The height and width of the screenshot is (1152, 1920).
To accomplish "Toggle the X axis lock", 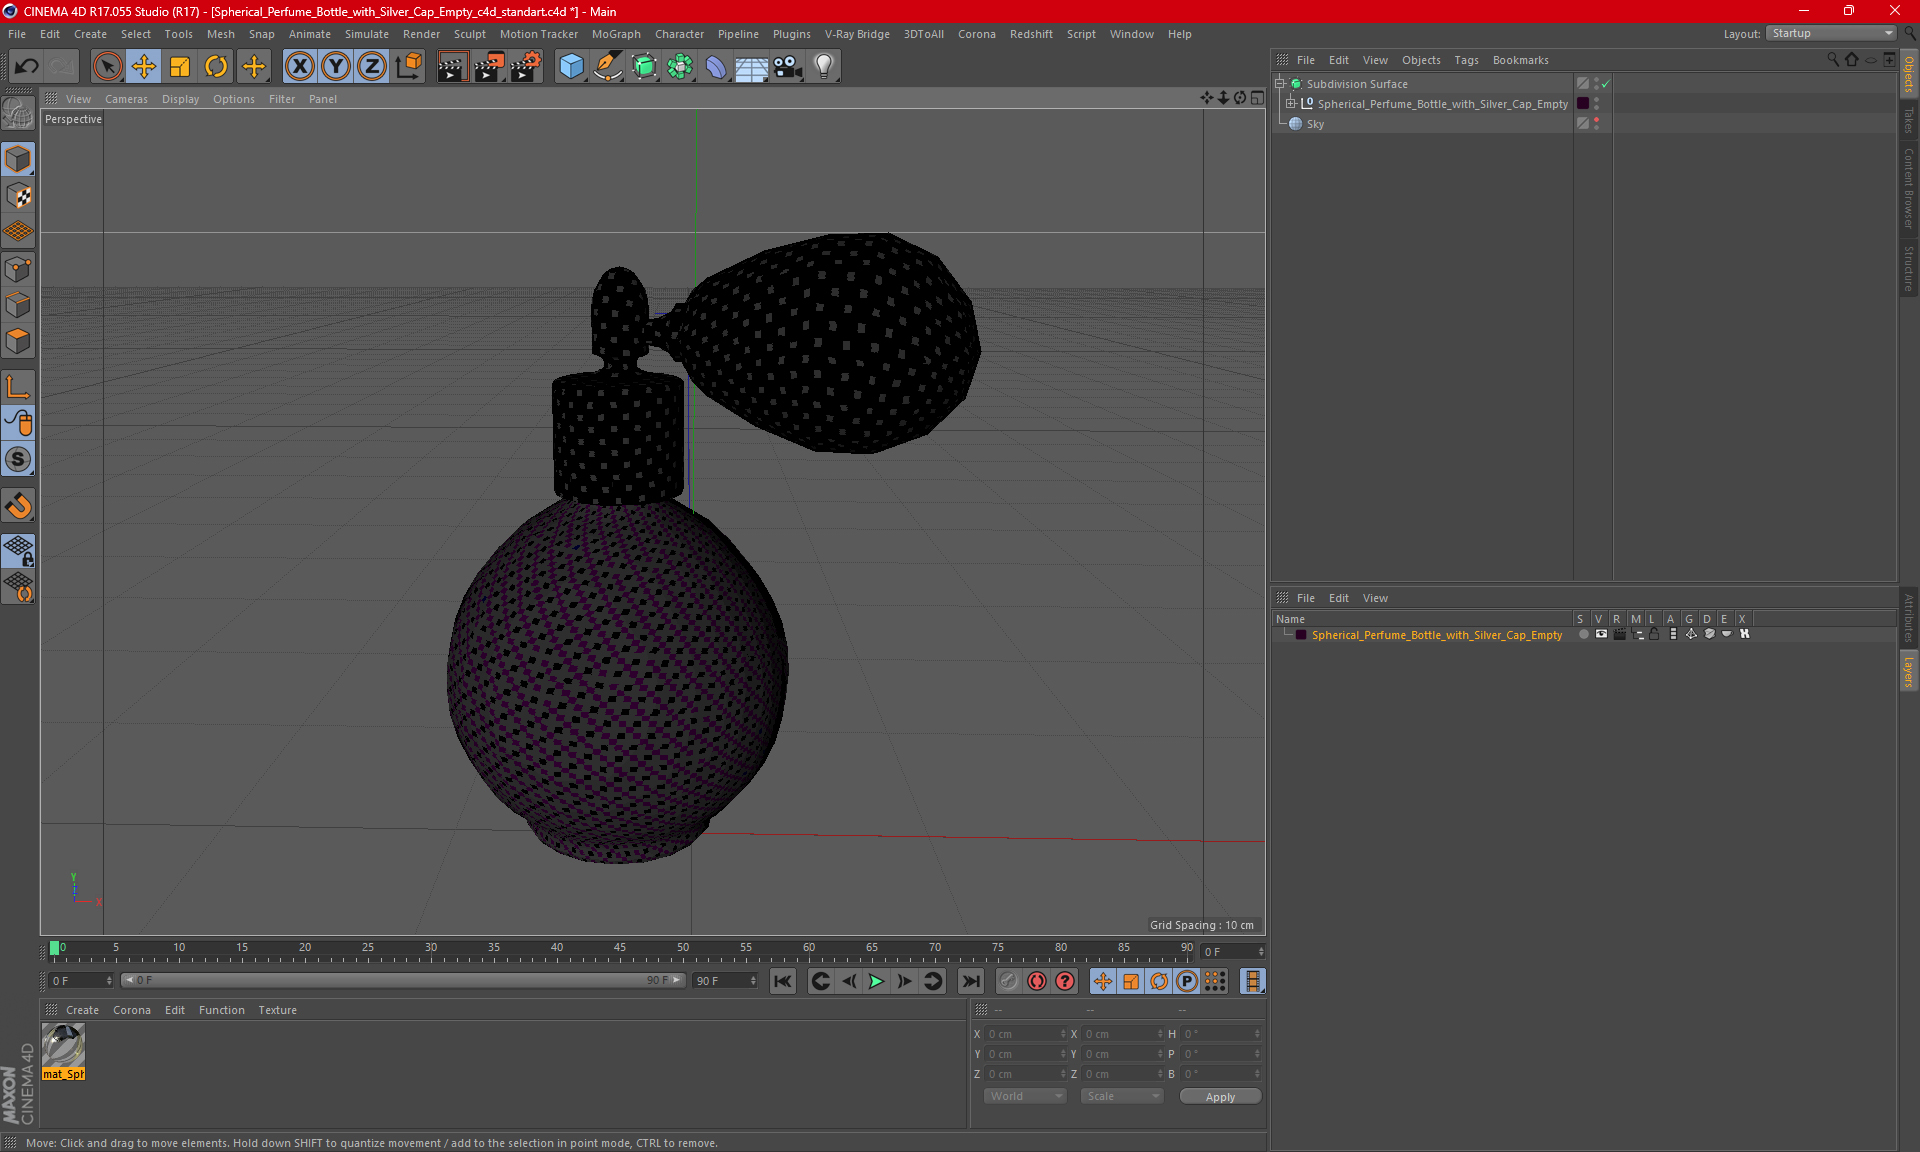I will click(299, 67).
